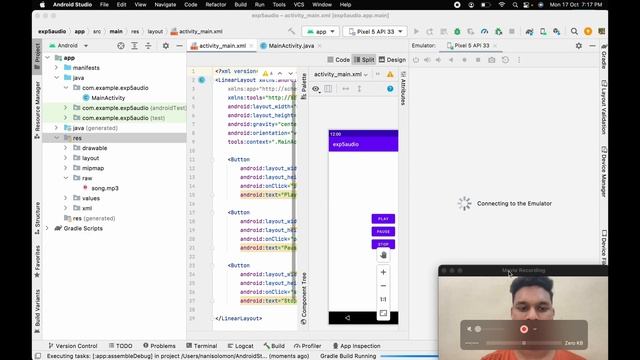Switch editor to Split view
Image resolution: width=640 pixels, height=360 pixels.
pos(364,60)
